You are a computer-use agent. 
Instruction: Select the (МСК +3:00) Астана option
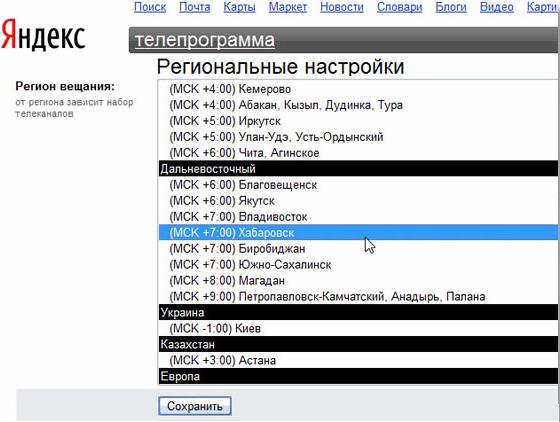click(358, 360)
